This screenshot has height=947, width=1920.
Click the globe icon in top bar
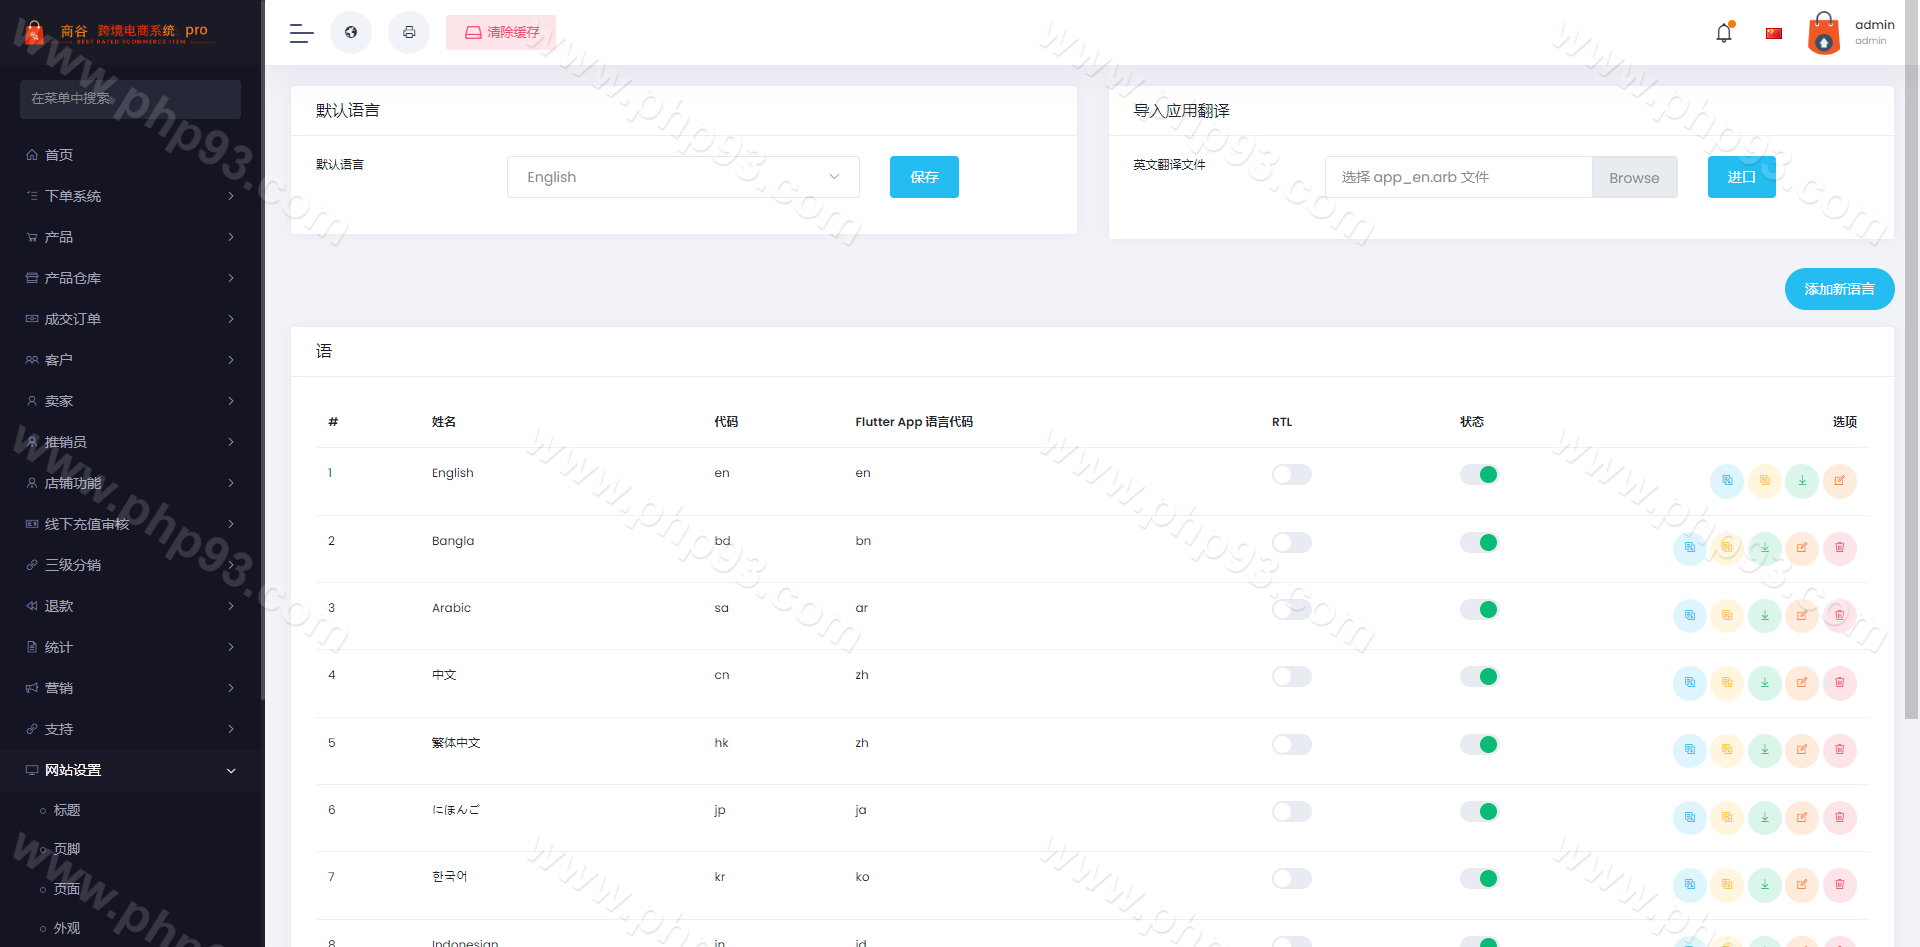(351, 33)
